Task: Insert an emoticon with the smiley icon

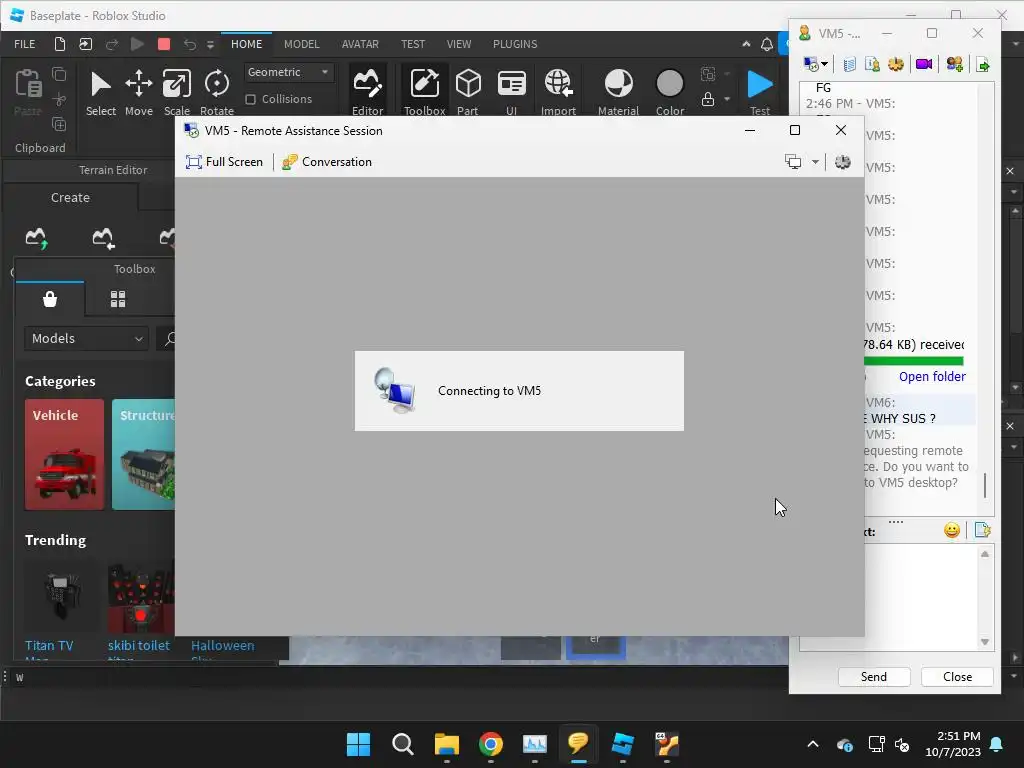Action: pos(952,530)
